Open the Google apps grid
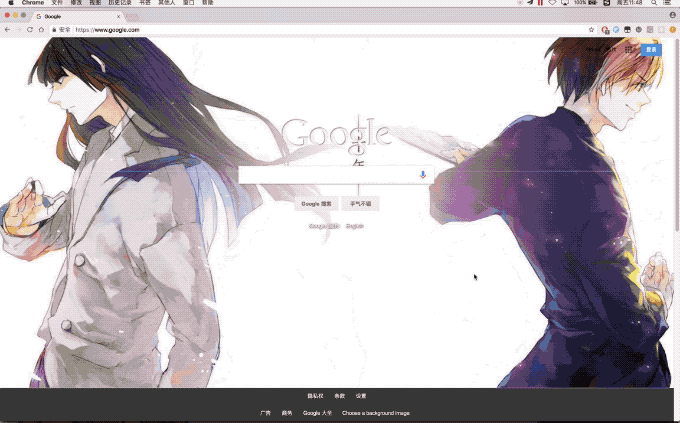 tap(628, 49)
